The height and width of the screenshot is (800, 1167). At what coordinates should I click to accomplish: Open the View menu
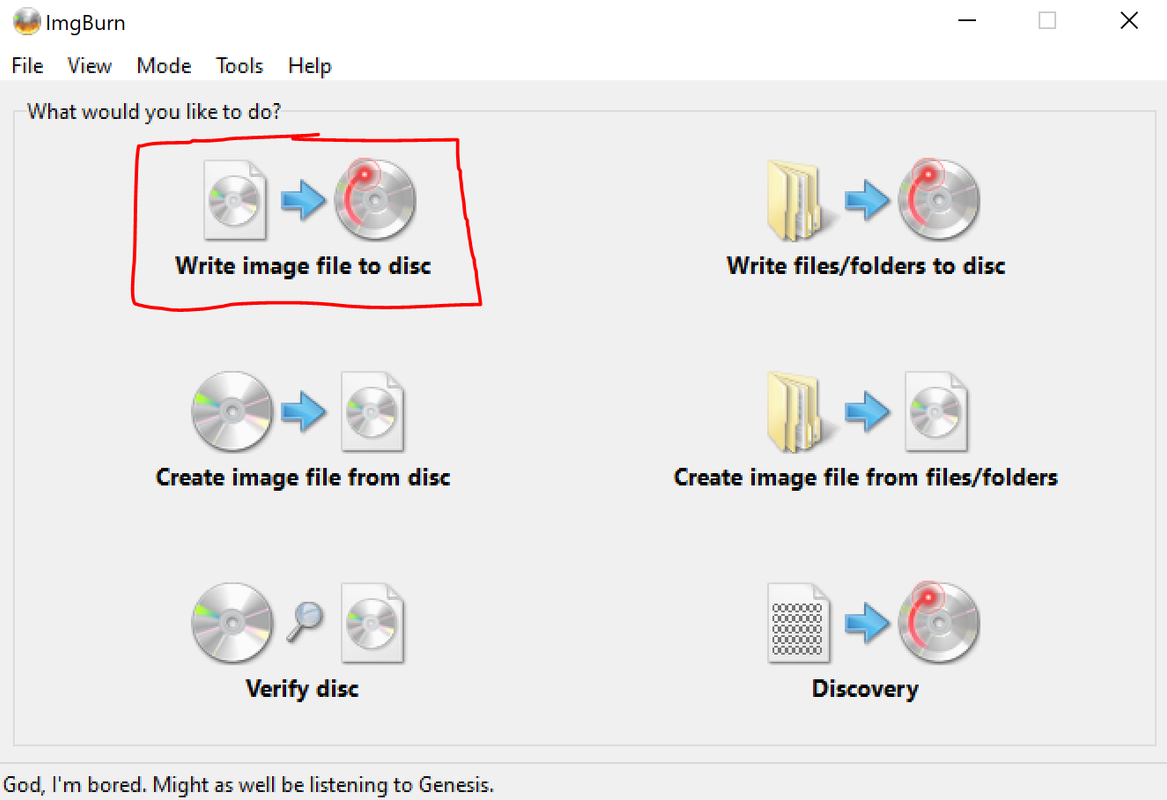[x=89, y=65]
